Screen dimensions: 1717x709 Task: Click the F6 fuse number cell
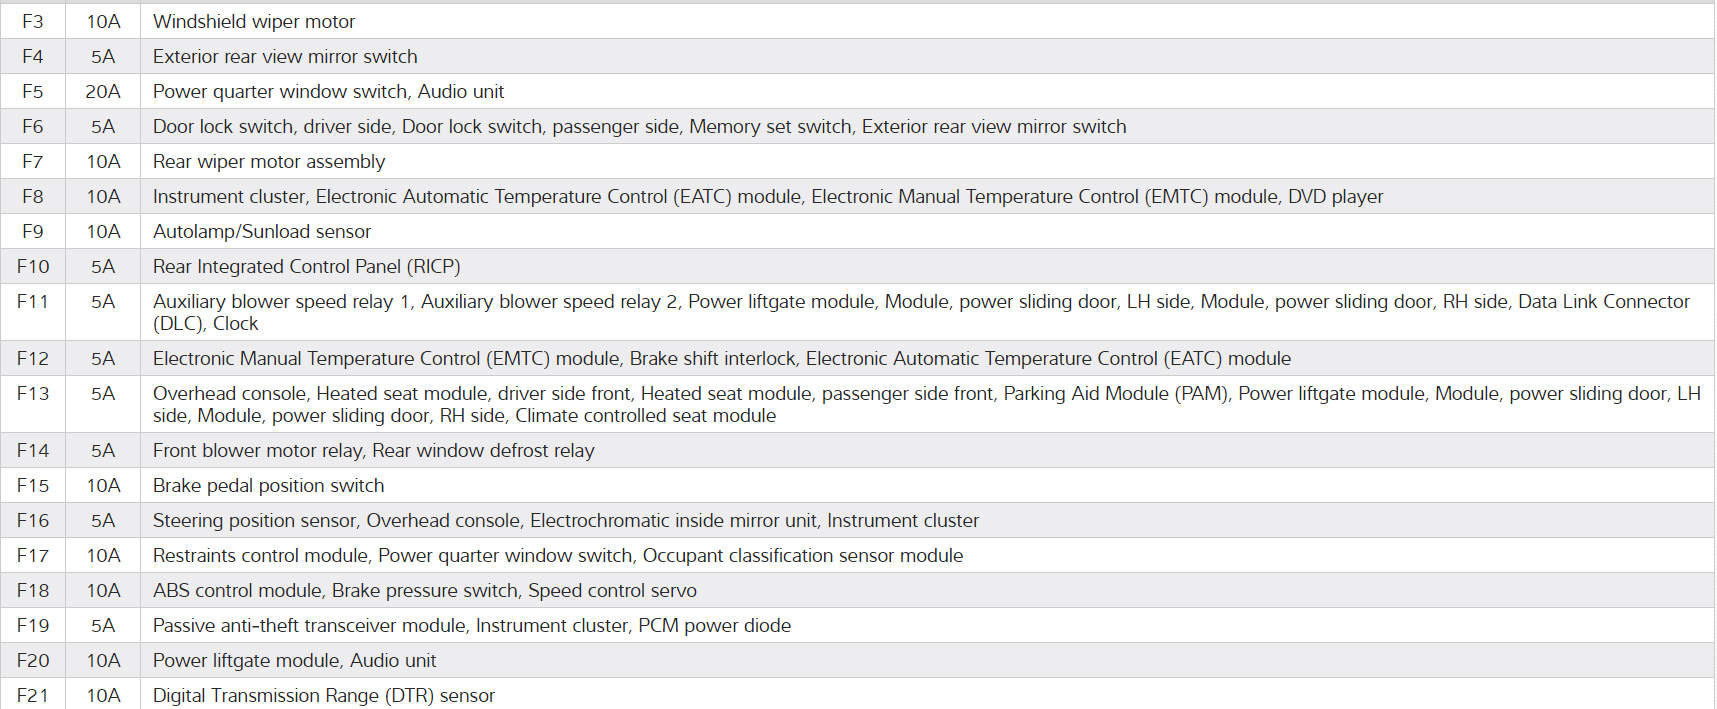[33, 126]
